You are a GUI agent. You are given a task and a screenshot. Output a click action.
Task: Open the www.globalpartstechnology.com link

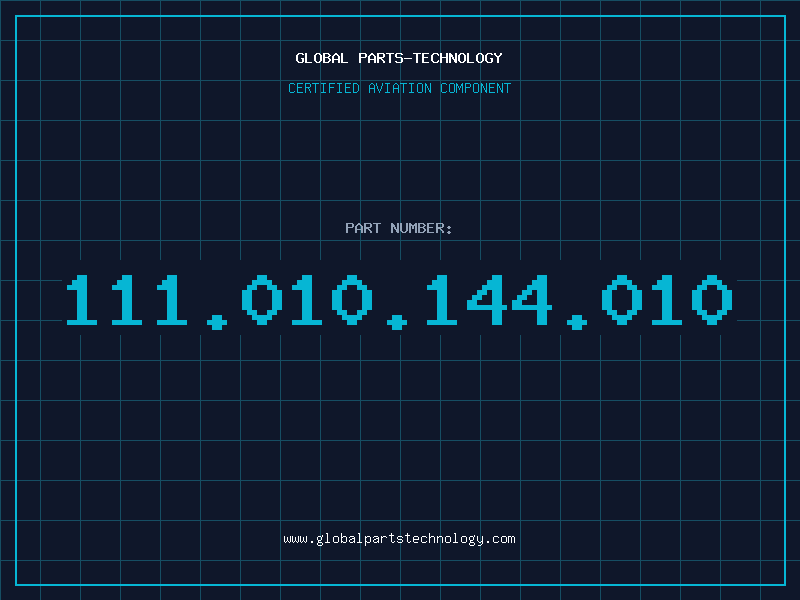tap(399, 539)
